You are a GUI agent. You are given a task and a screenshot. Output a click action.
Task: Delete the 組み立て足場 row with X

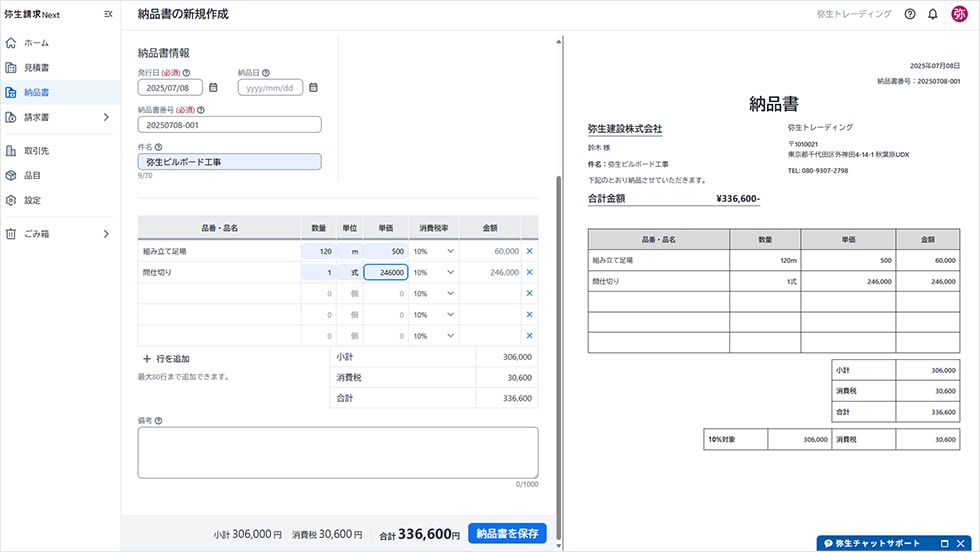529,251
